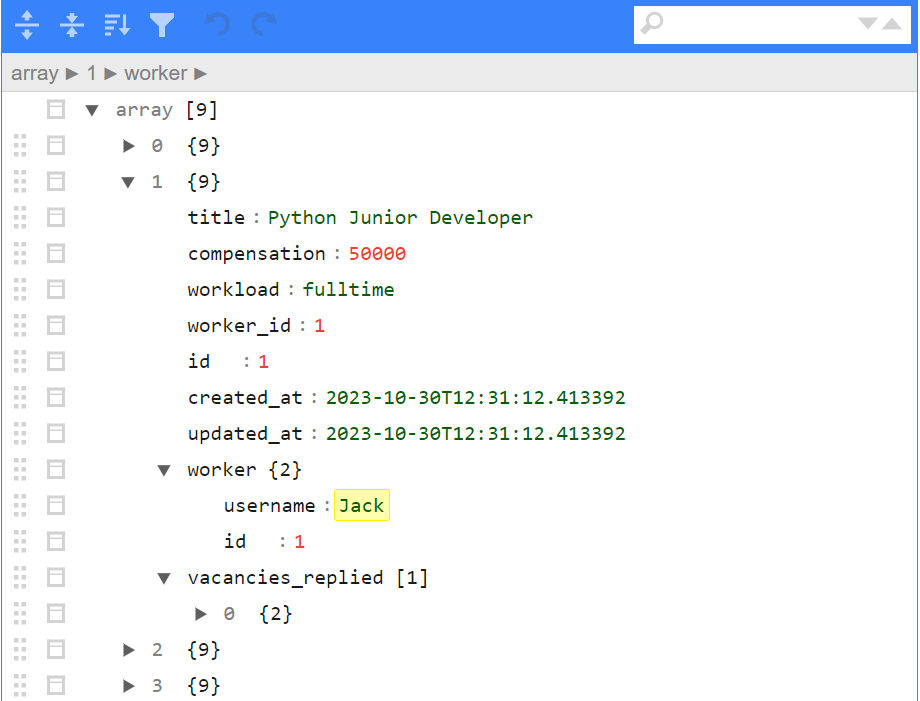Edit the value 'Python Junior Developer'

(400, 218)
